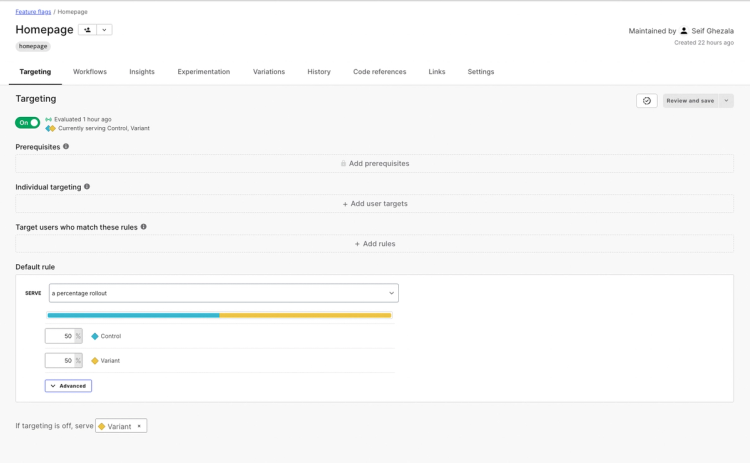The width and height of the screenshot is (750, 463).
Task: Open the Experimentation tab
Action: pos(204,72)
